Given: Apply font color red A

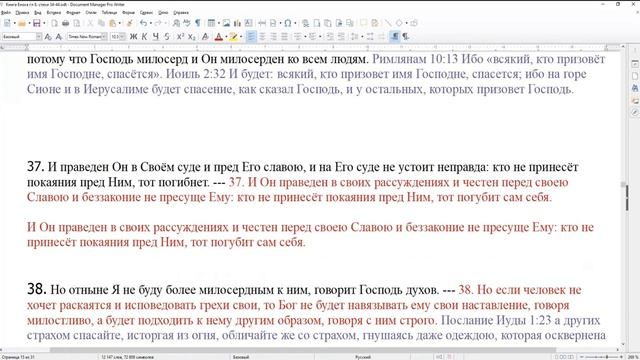Looking at the screenshot, I should pyautogui.click(x=219, y=37).
